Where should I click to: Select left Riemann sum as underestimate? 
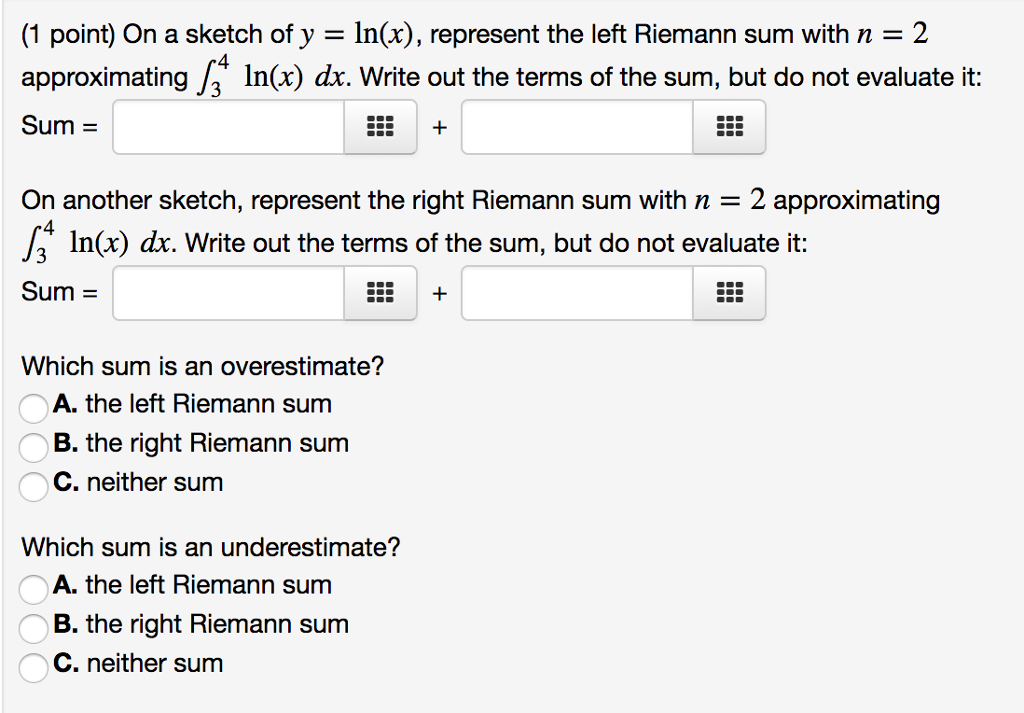tap(33, 590)
